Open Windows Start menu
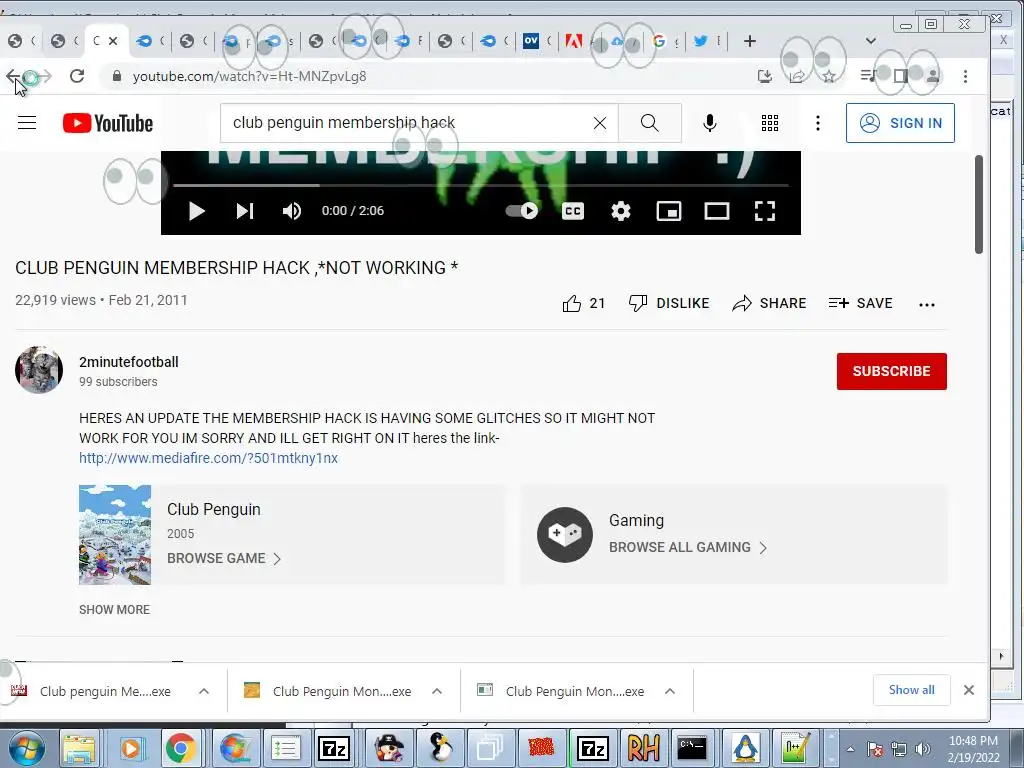Screen dimensions: 1024x768 click(x=27, y=748)
